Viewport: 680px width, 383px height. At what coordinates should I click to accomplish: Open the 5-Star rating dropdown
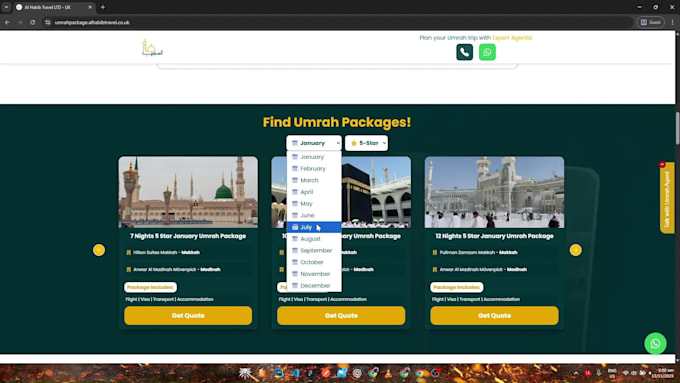point(366,143)
